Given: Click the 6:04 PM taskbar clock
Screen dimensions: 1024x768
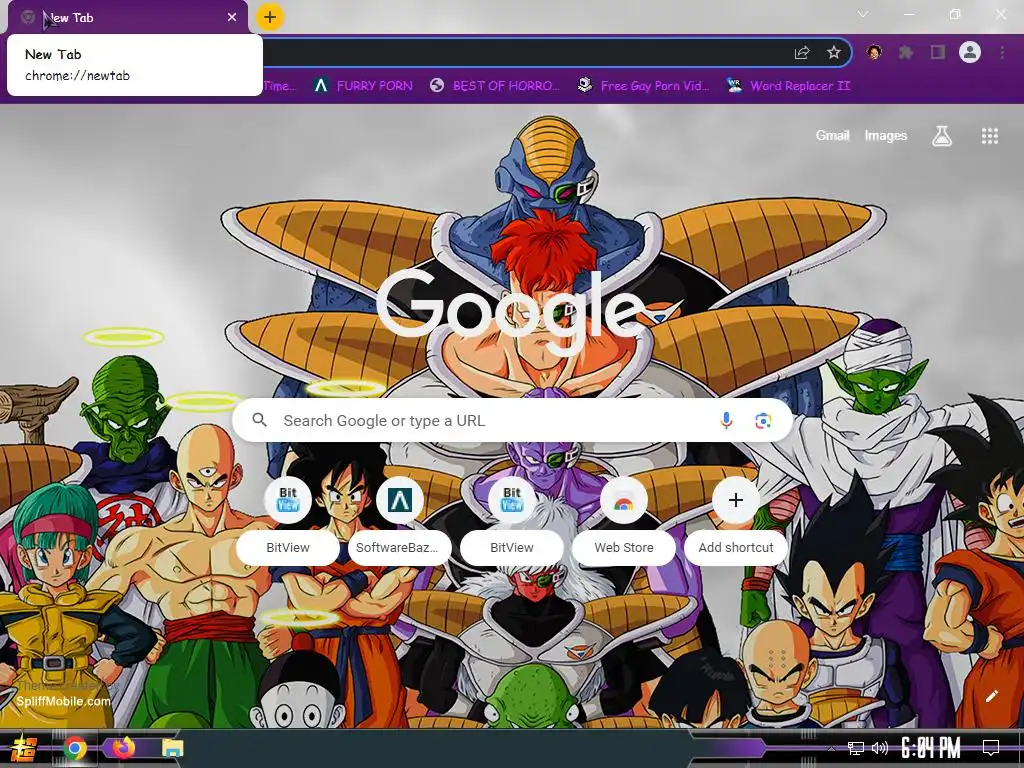Looking at the screenshot, I should coord(931,748).
